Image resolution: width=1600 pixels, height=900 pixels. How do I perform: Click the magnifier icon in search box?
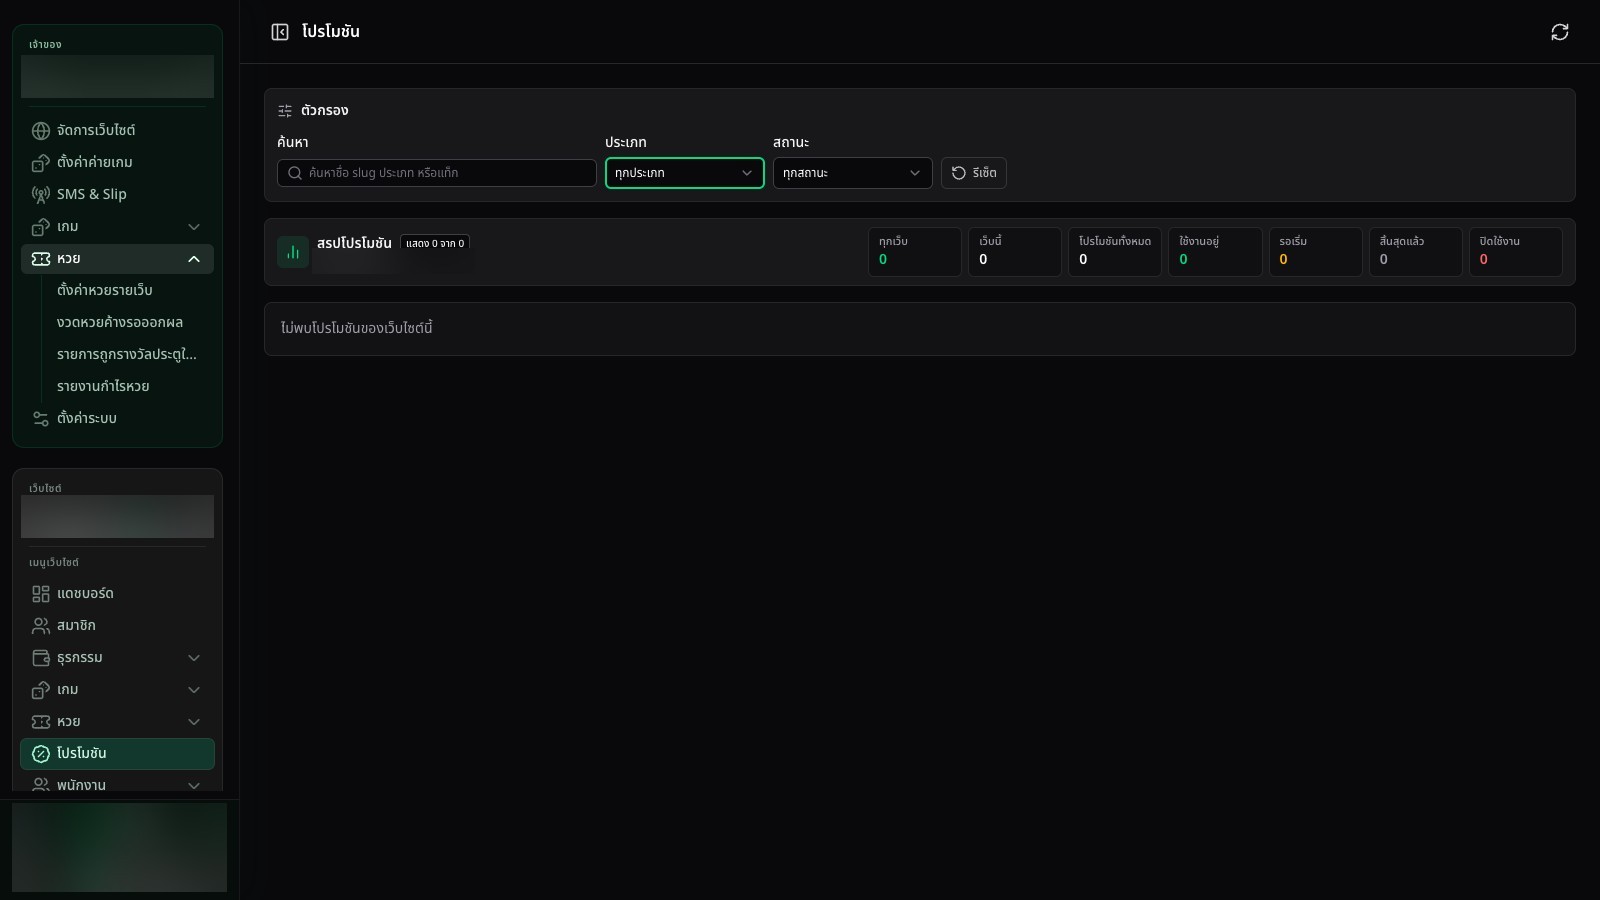[x=295, y=173]
